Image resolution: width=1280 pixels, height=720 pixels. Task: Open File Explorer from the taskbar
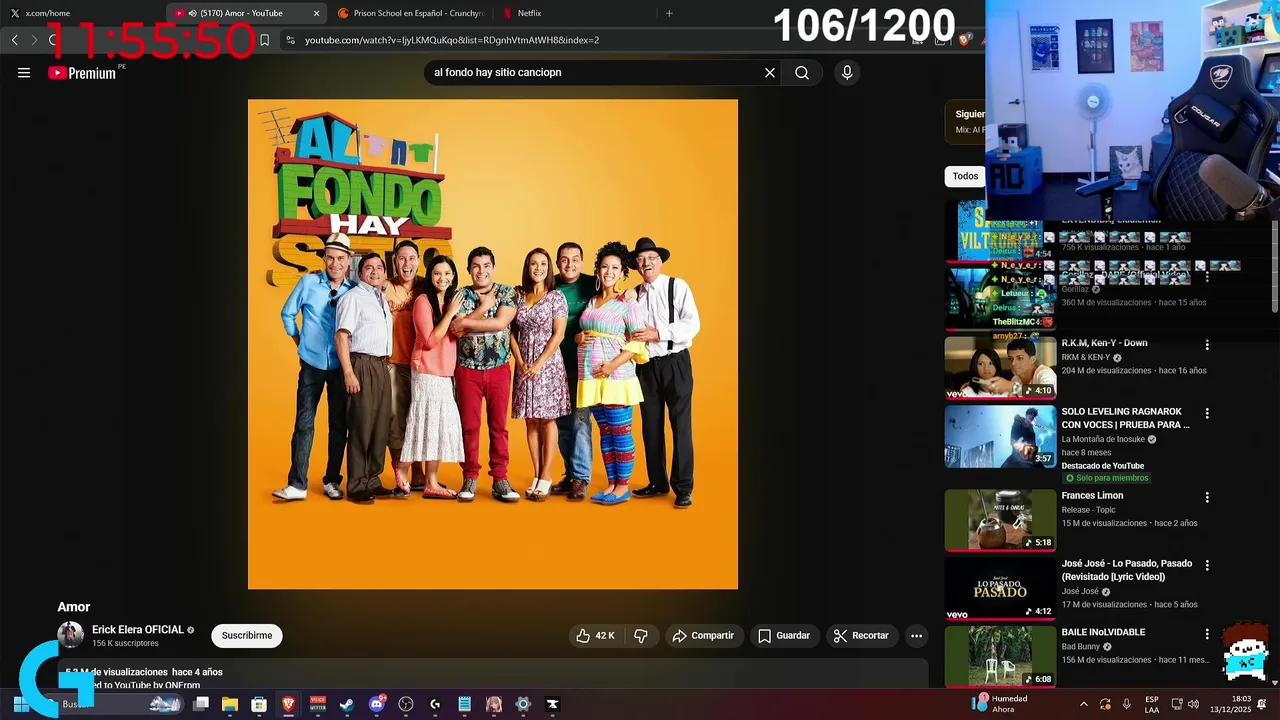tap(230, 704)
